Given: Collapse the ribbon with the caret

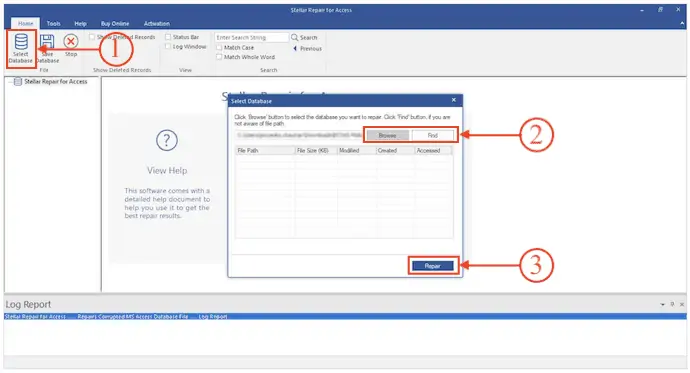Looking at the screenshot, I should tap(682, 24).
